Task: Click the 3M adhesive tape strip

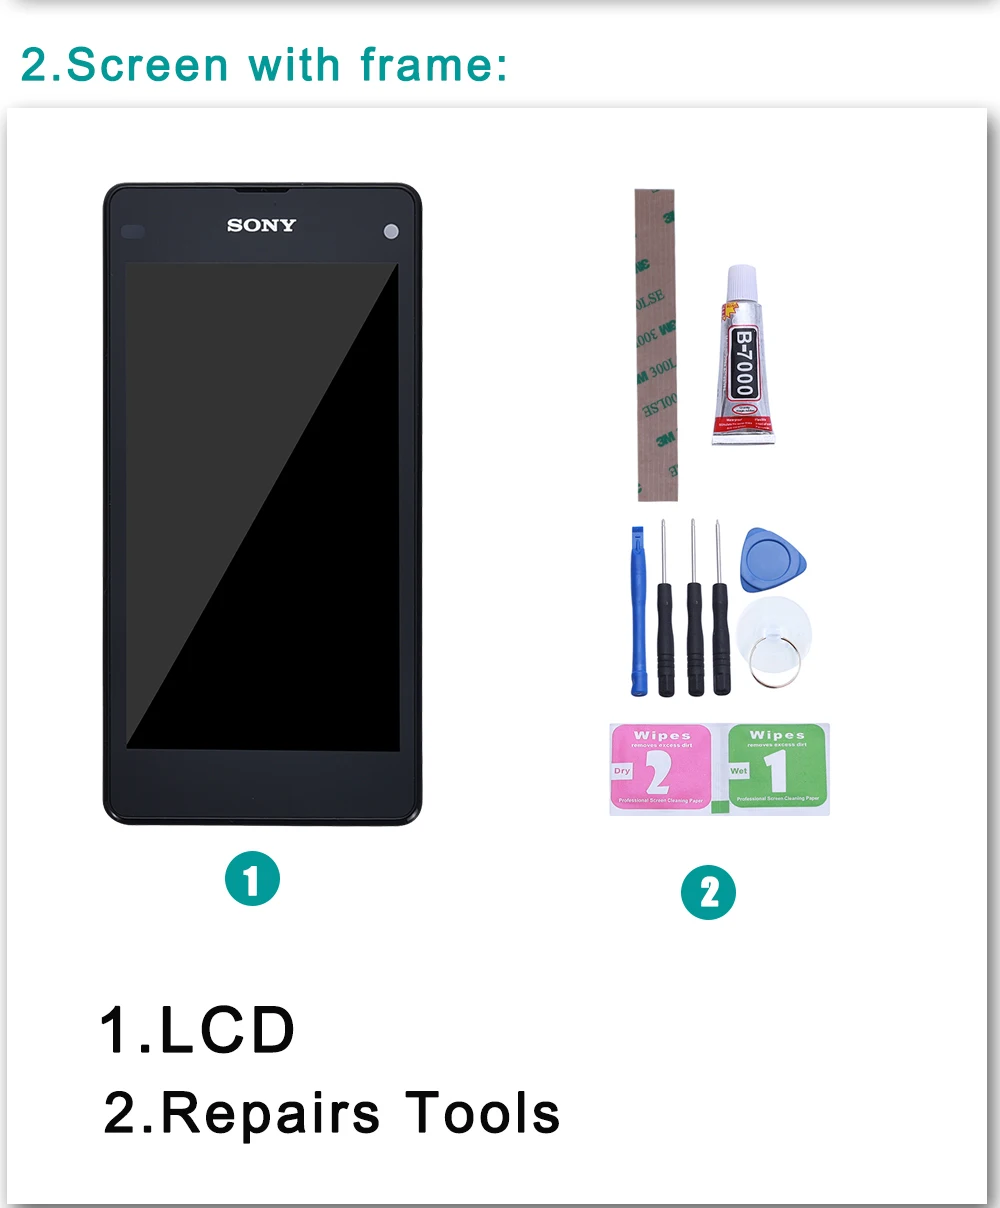Action: (656, 345)
